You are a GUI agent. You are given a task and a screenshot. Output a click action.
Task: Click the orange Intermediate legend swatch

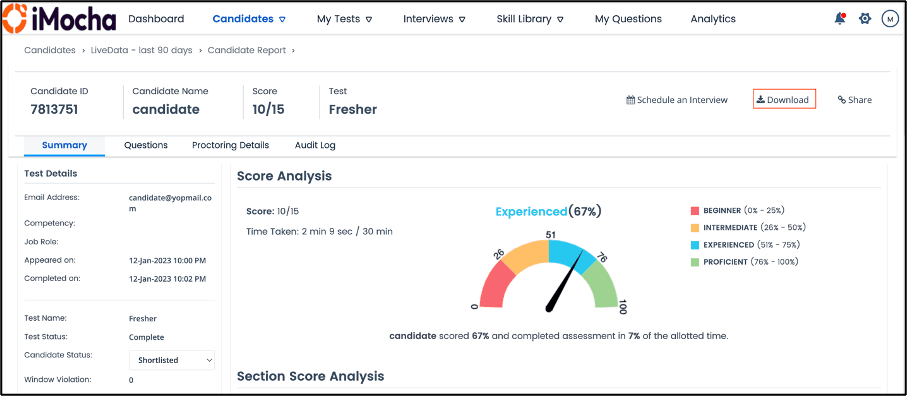[x=695, y=228]
